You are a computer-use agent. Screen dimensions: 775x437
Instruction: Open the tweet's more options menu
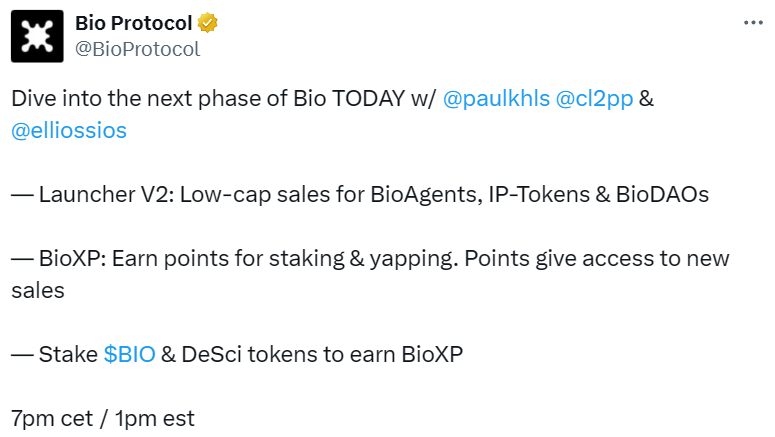pyautogui.click(x=752, y=23)
